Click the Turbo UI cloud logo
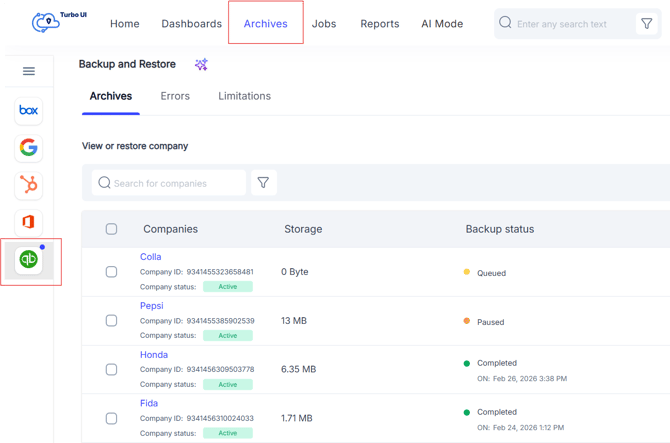 point(47,22)
